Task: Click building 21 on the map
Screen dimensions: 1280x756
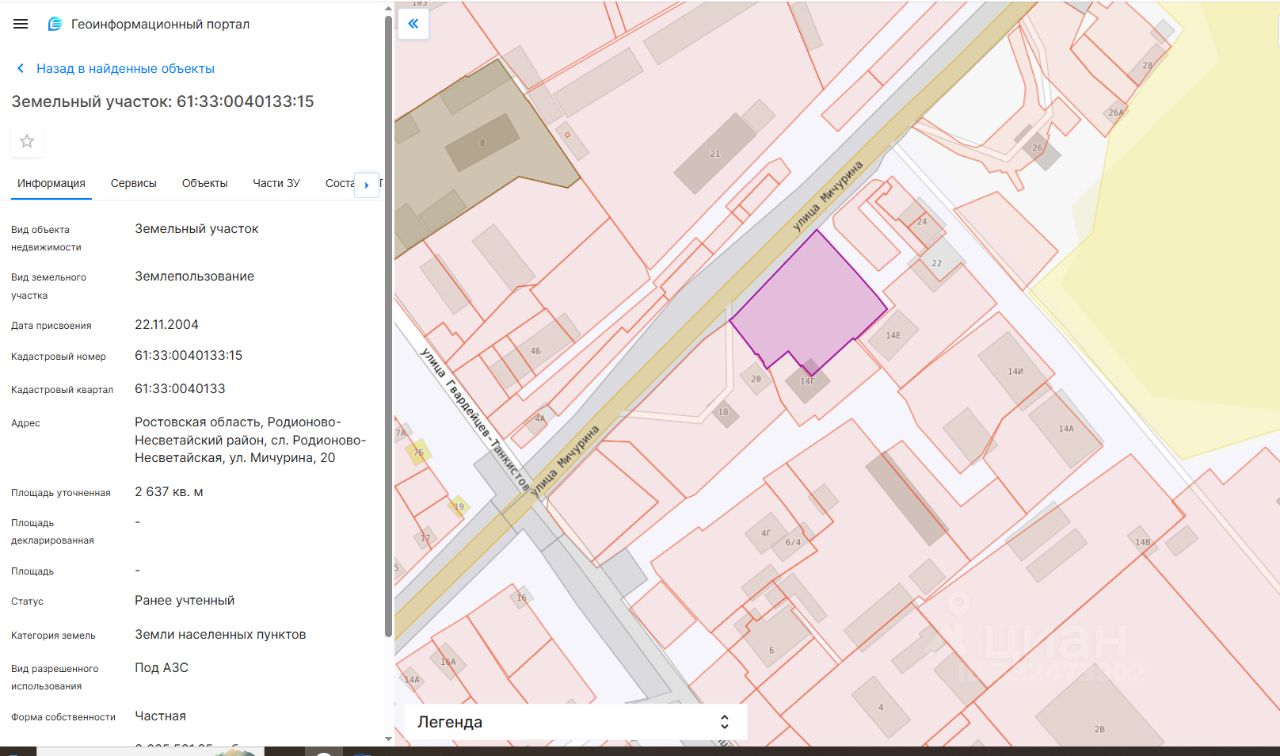Action: click(714, 153)
